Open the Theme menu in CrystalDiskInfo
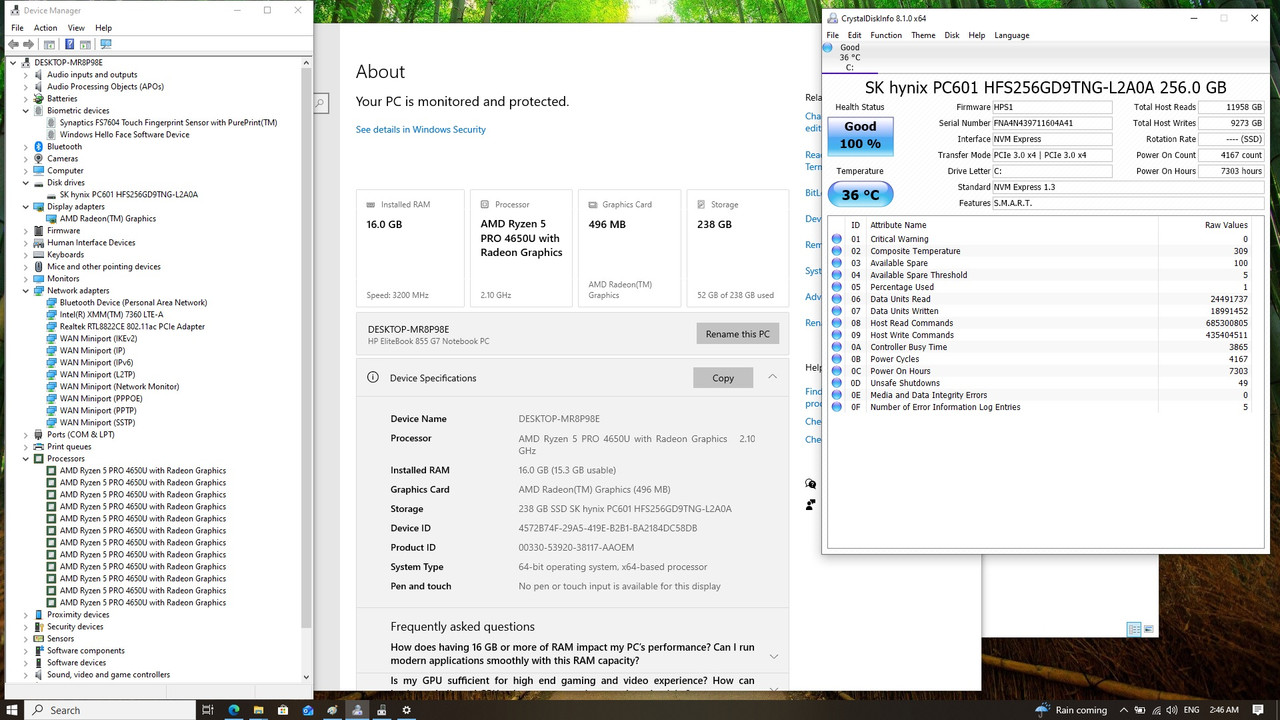 [x=923, y=35]
